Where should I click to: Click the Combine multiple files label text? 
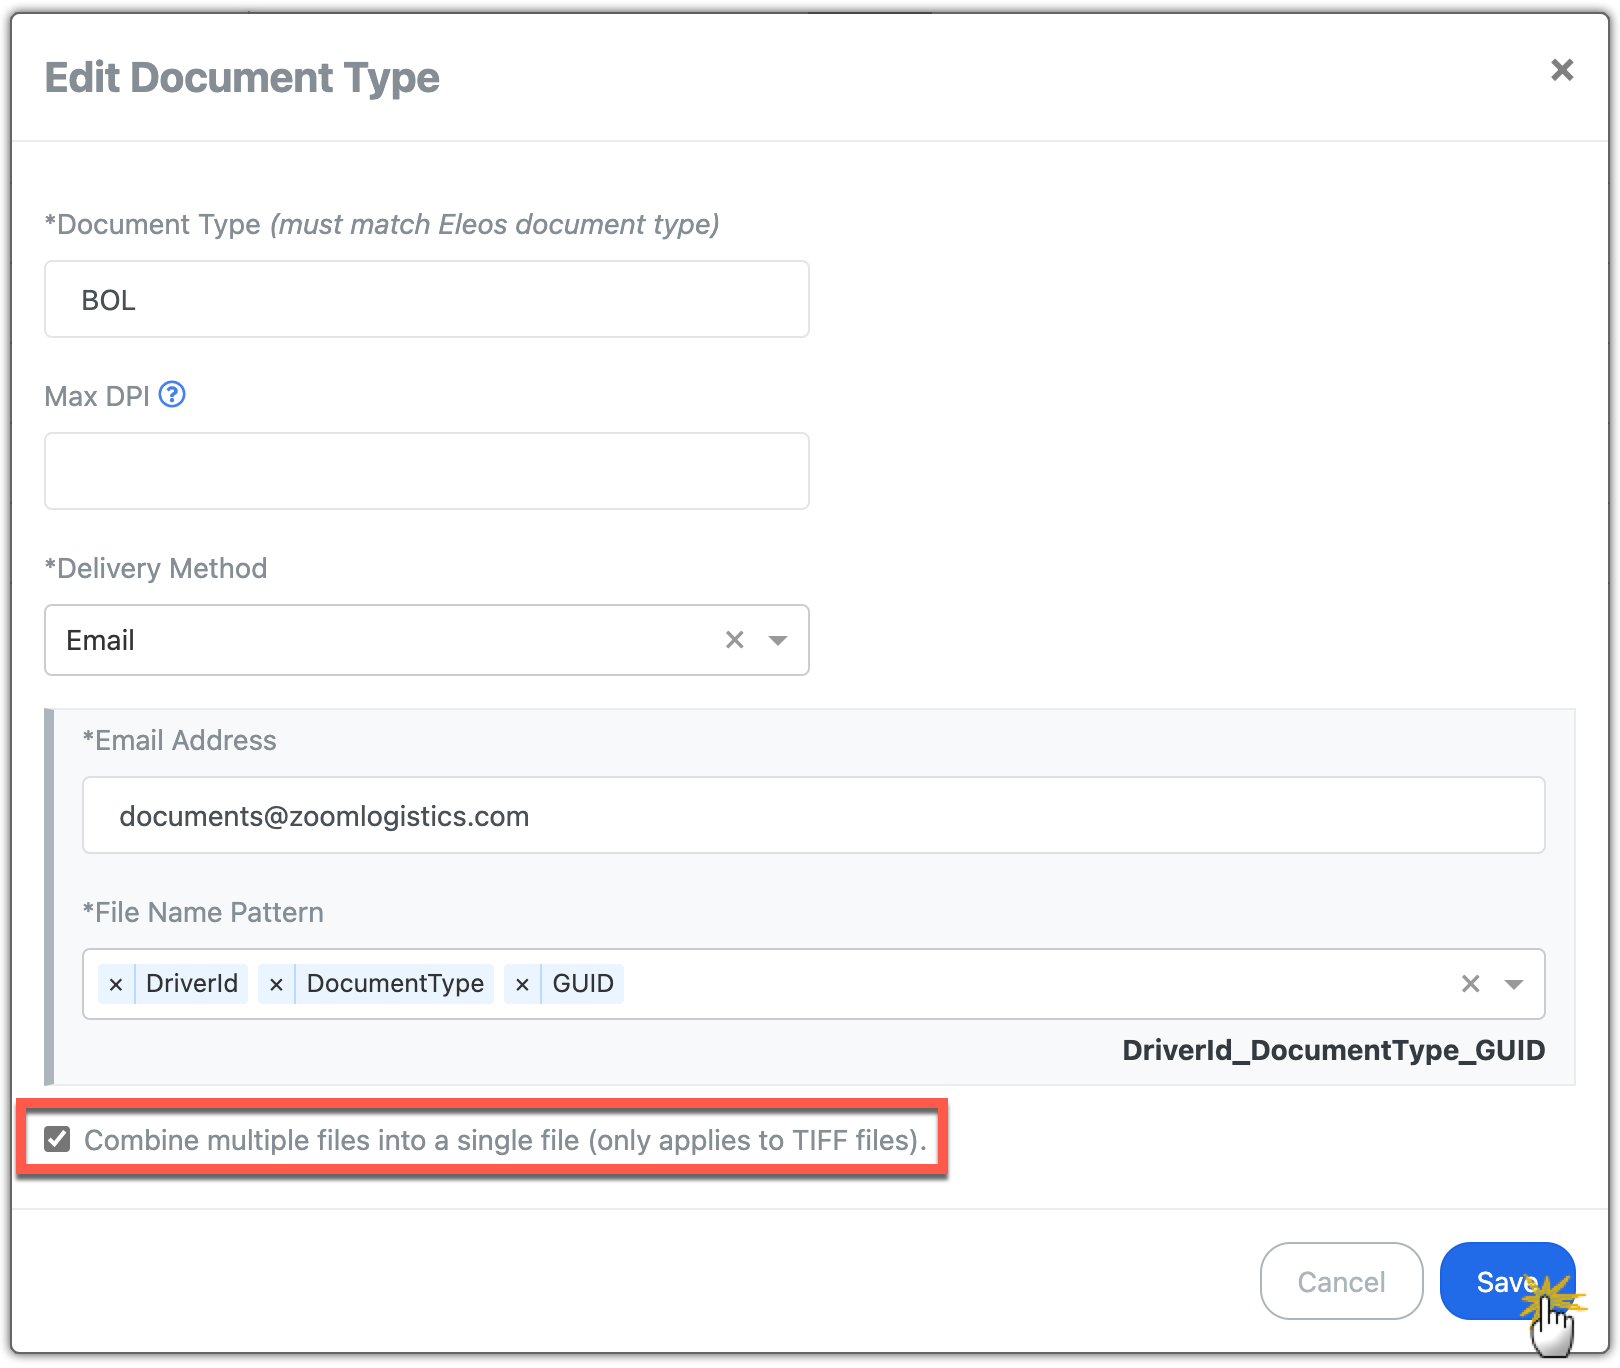[505, 1140]
